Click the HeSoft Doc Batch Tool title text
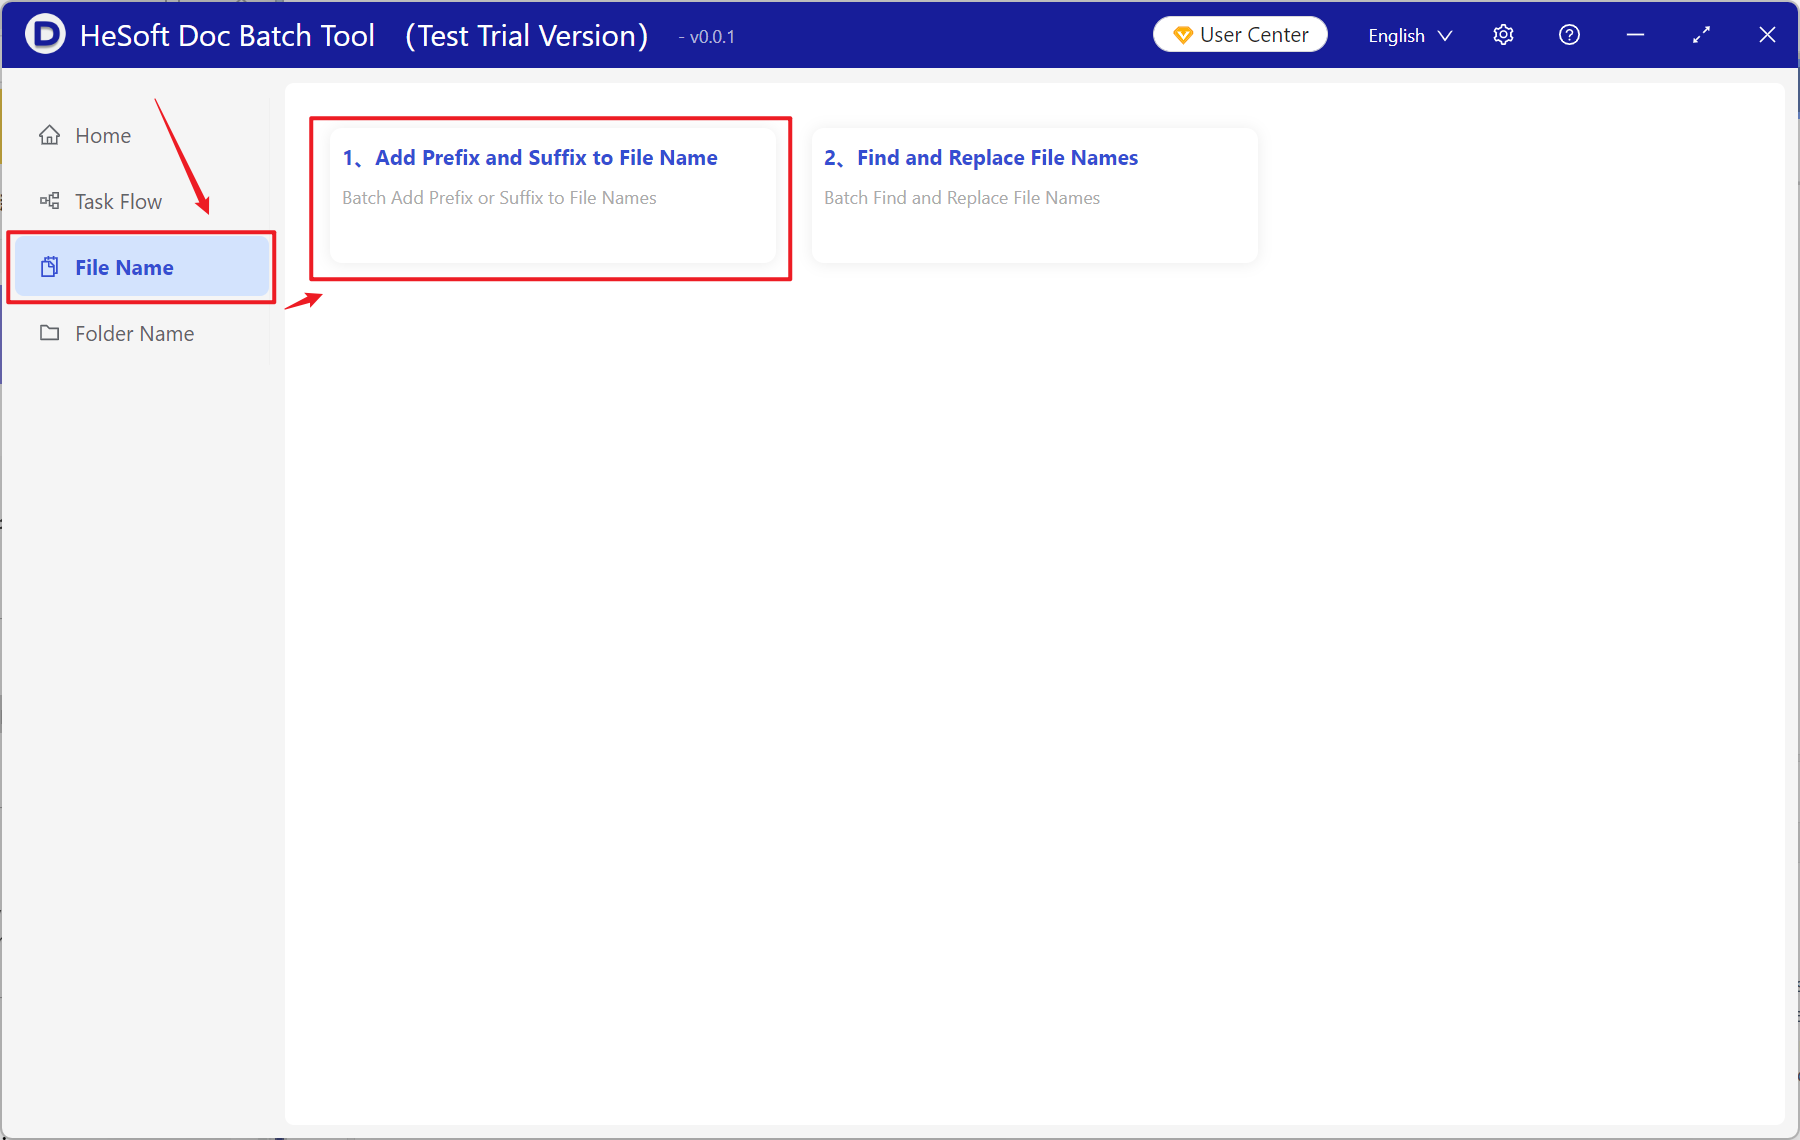The image size is (1800, 1140). point(227,35)
